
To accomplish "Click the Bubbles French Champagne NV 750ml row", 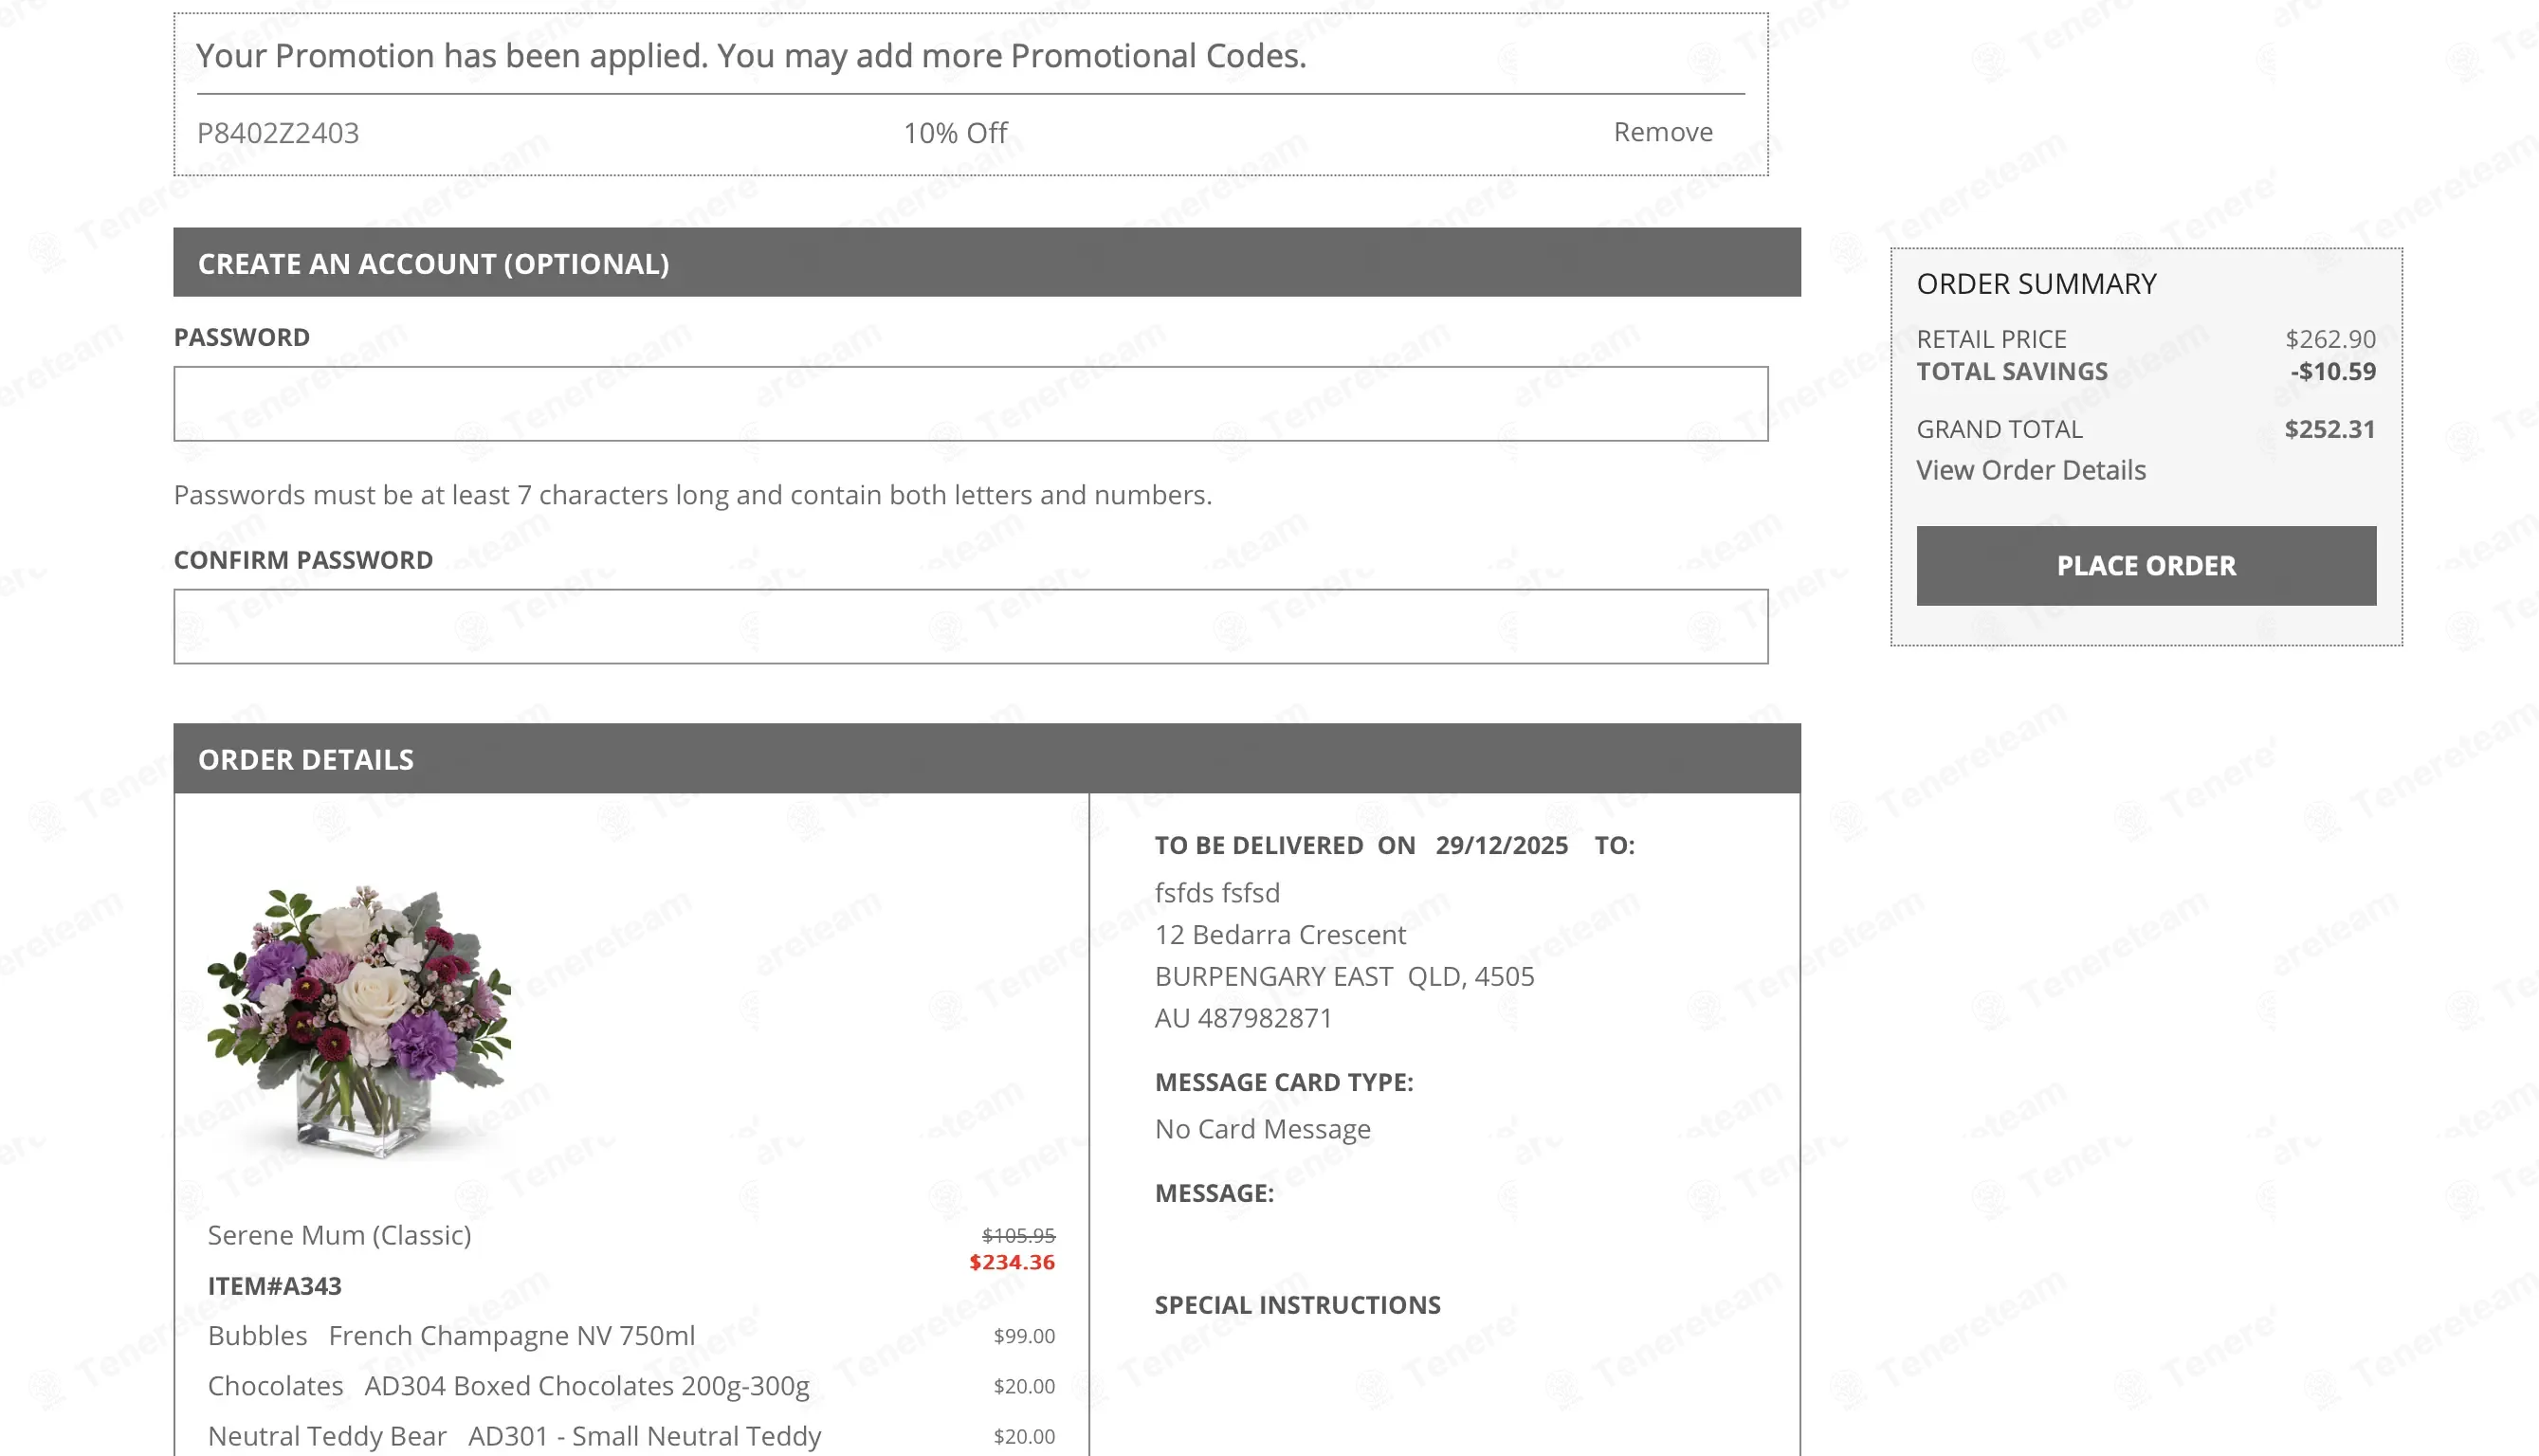I will [x=631, y=1336].
